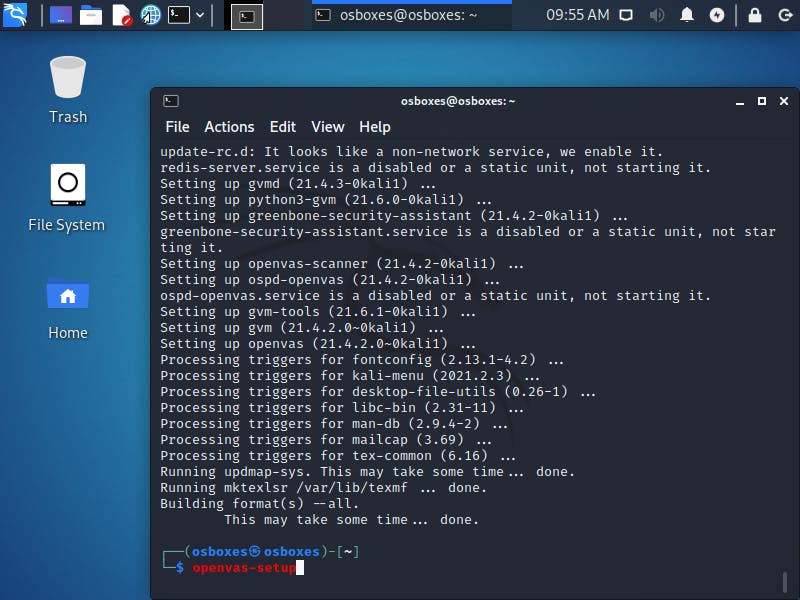Viewport: 800px width, 600px height.
Task: Launch the web browser globe icon
Action: (x=151, y=15)
